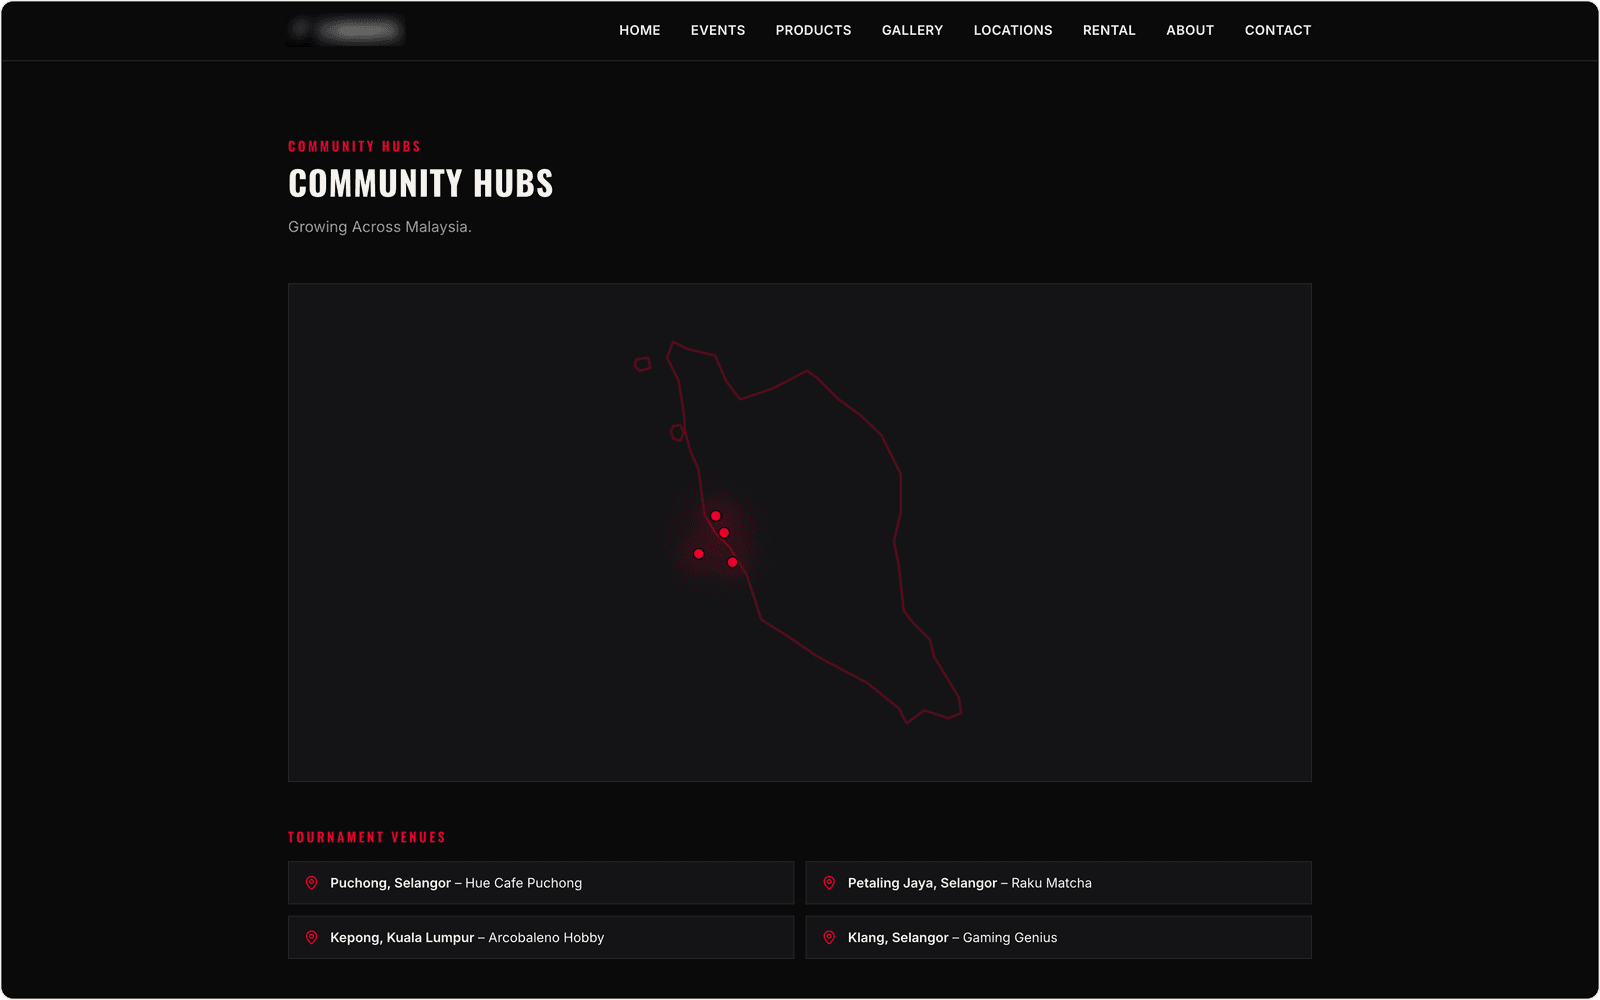Click the 'Growing Across Malaysia.' subtitle
The height and width of the screenshot is (1000, 1600).
(380, 227)
